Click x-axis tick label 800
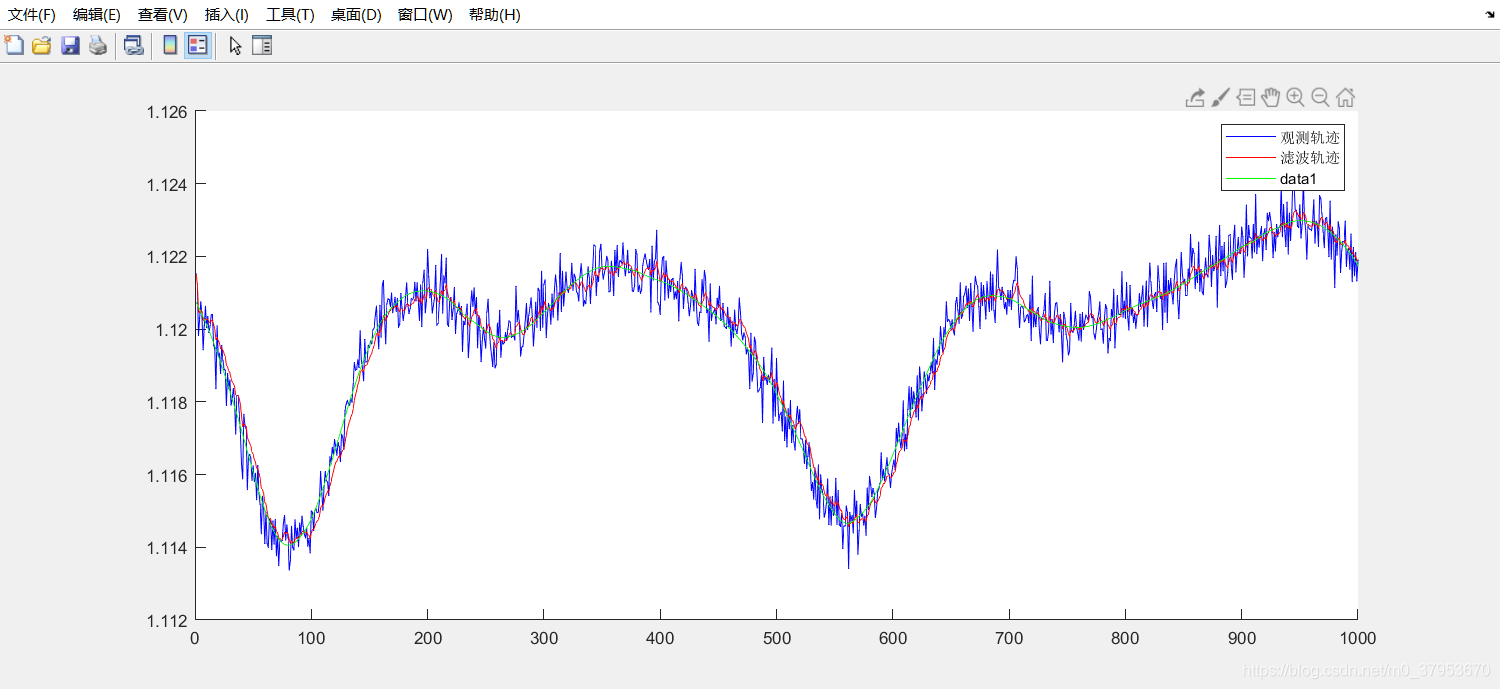 (x=1125, y=638)
